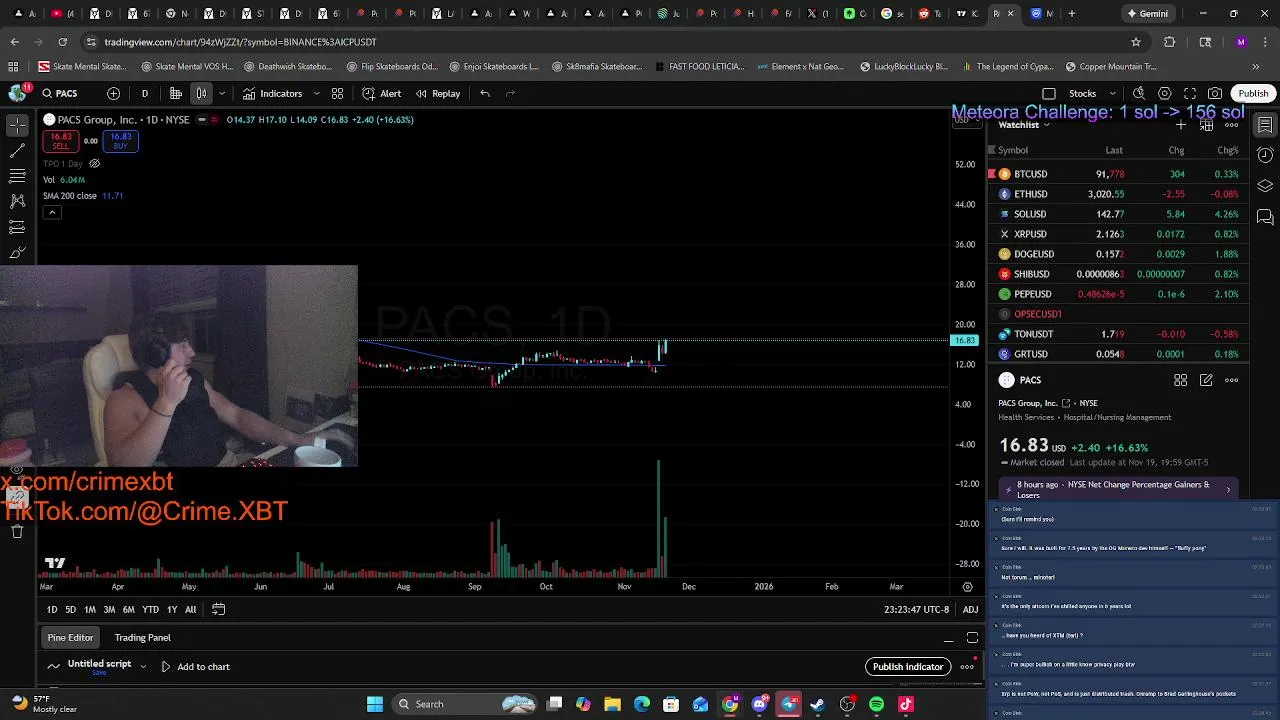Start bar Replay mode
1280x720 pixels.
coord(438,93)
